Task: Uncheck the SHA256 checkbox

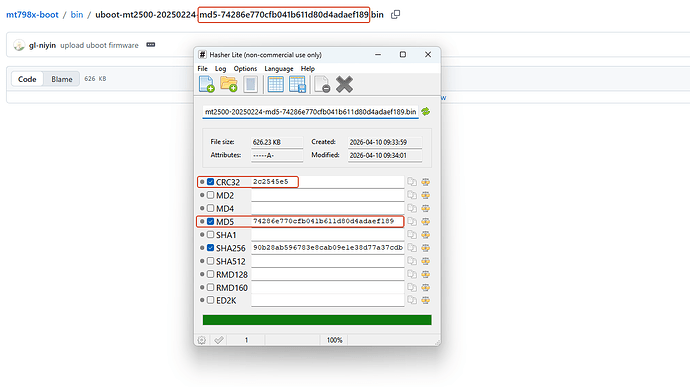Action: [x=210, y=248]
